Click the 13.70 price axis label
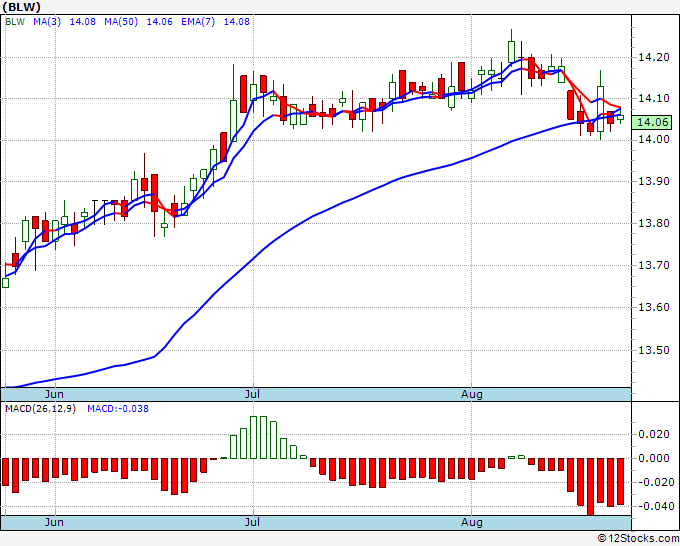680x546 pixels. click(654, 265)
